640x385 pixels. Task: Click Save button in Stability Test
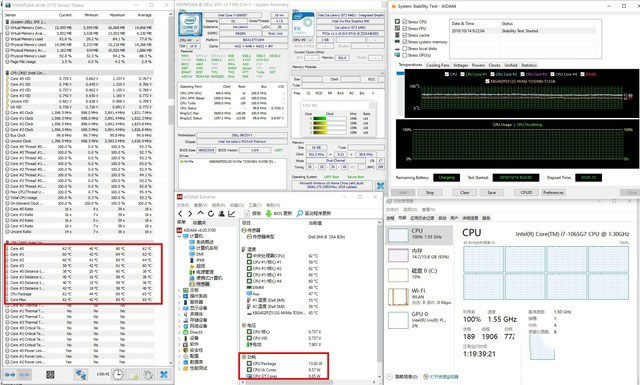point(492,192)
